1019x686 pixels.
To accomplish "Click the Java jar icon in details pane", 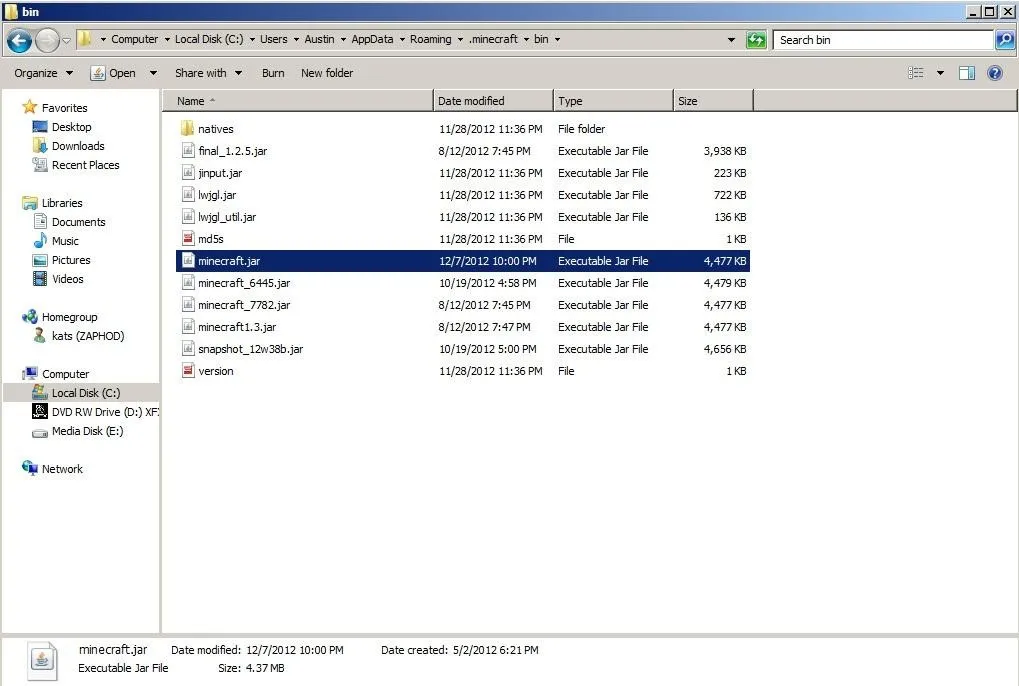I will pyautogui.click(x=42, y=661).
